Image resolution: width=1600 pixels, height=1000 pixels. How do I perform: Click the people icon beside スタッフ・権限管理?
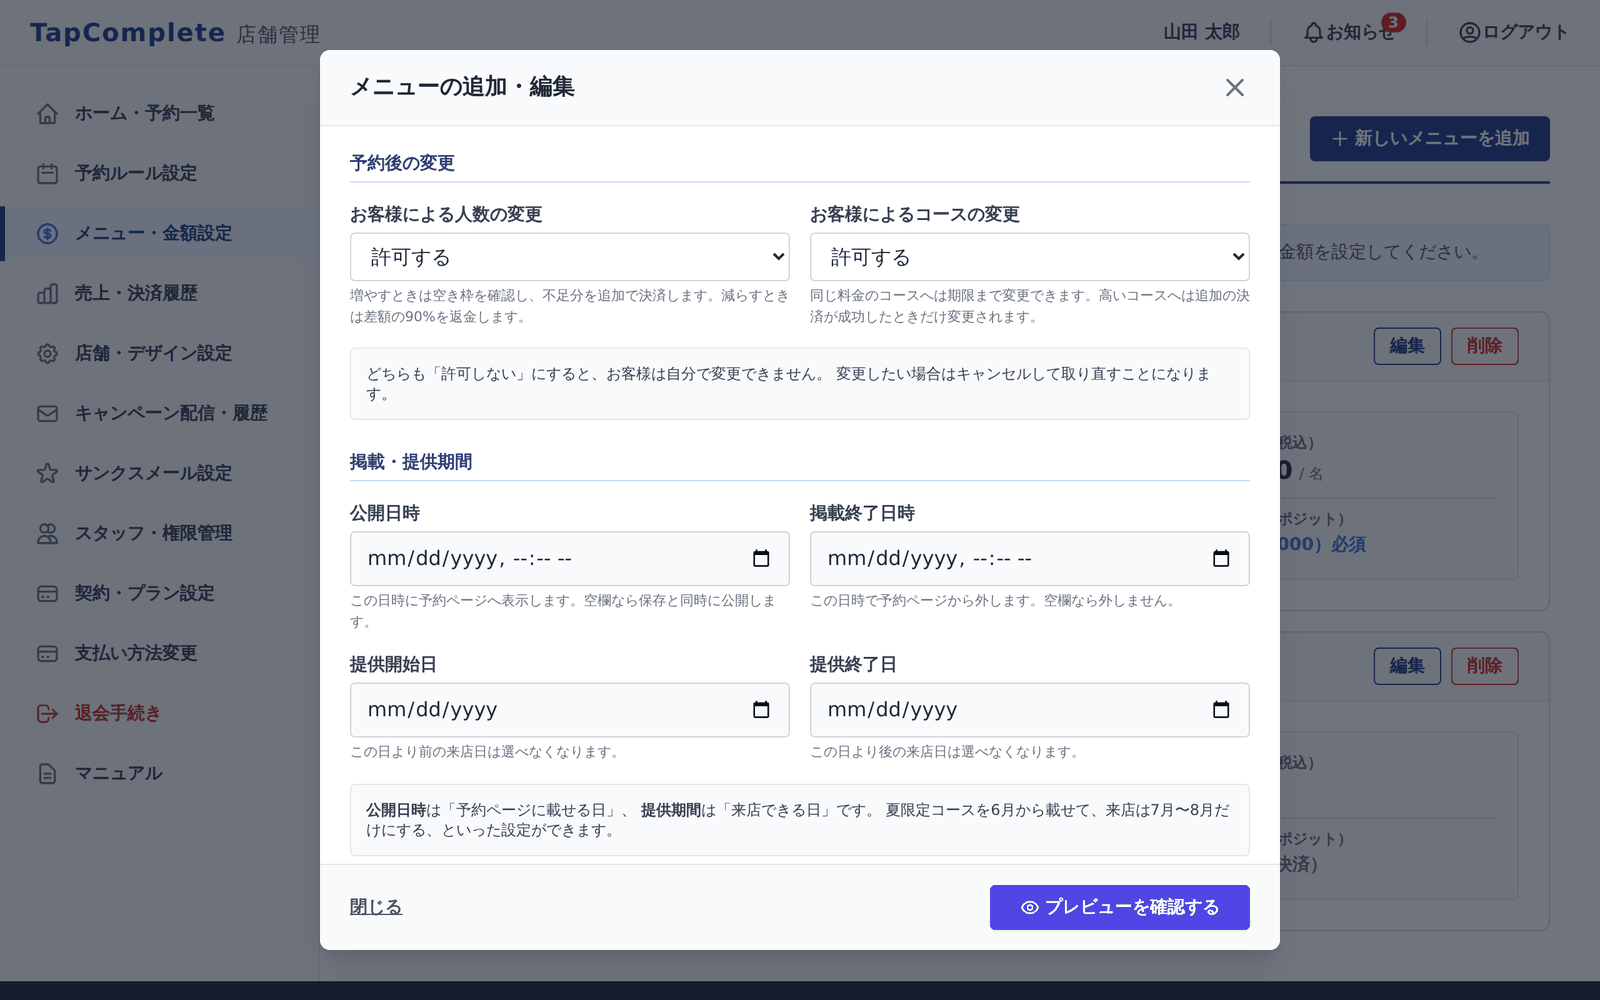click(x=47, y=534)
